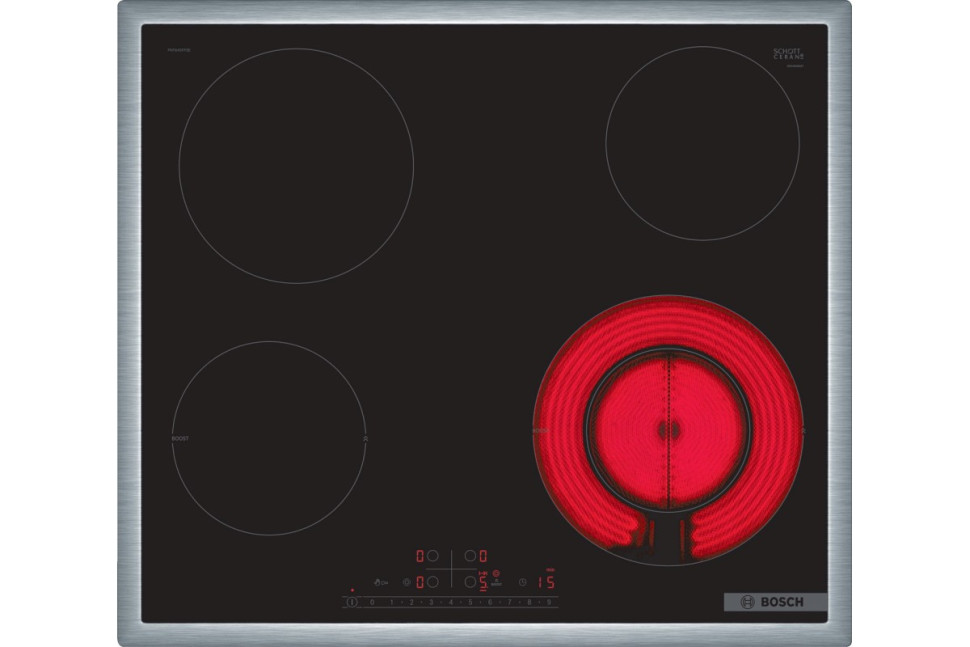Set heat level 9 on the slider
Screen dimensions: 970x647
[x=549, y=602]
